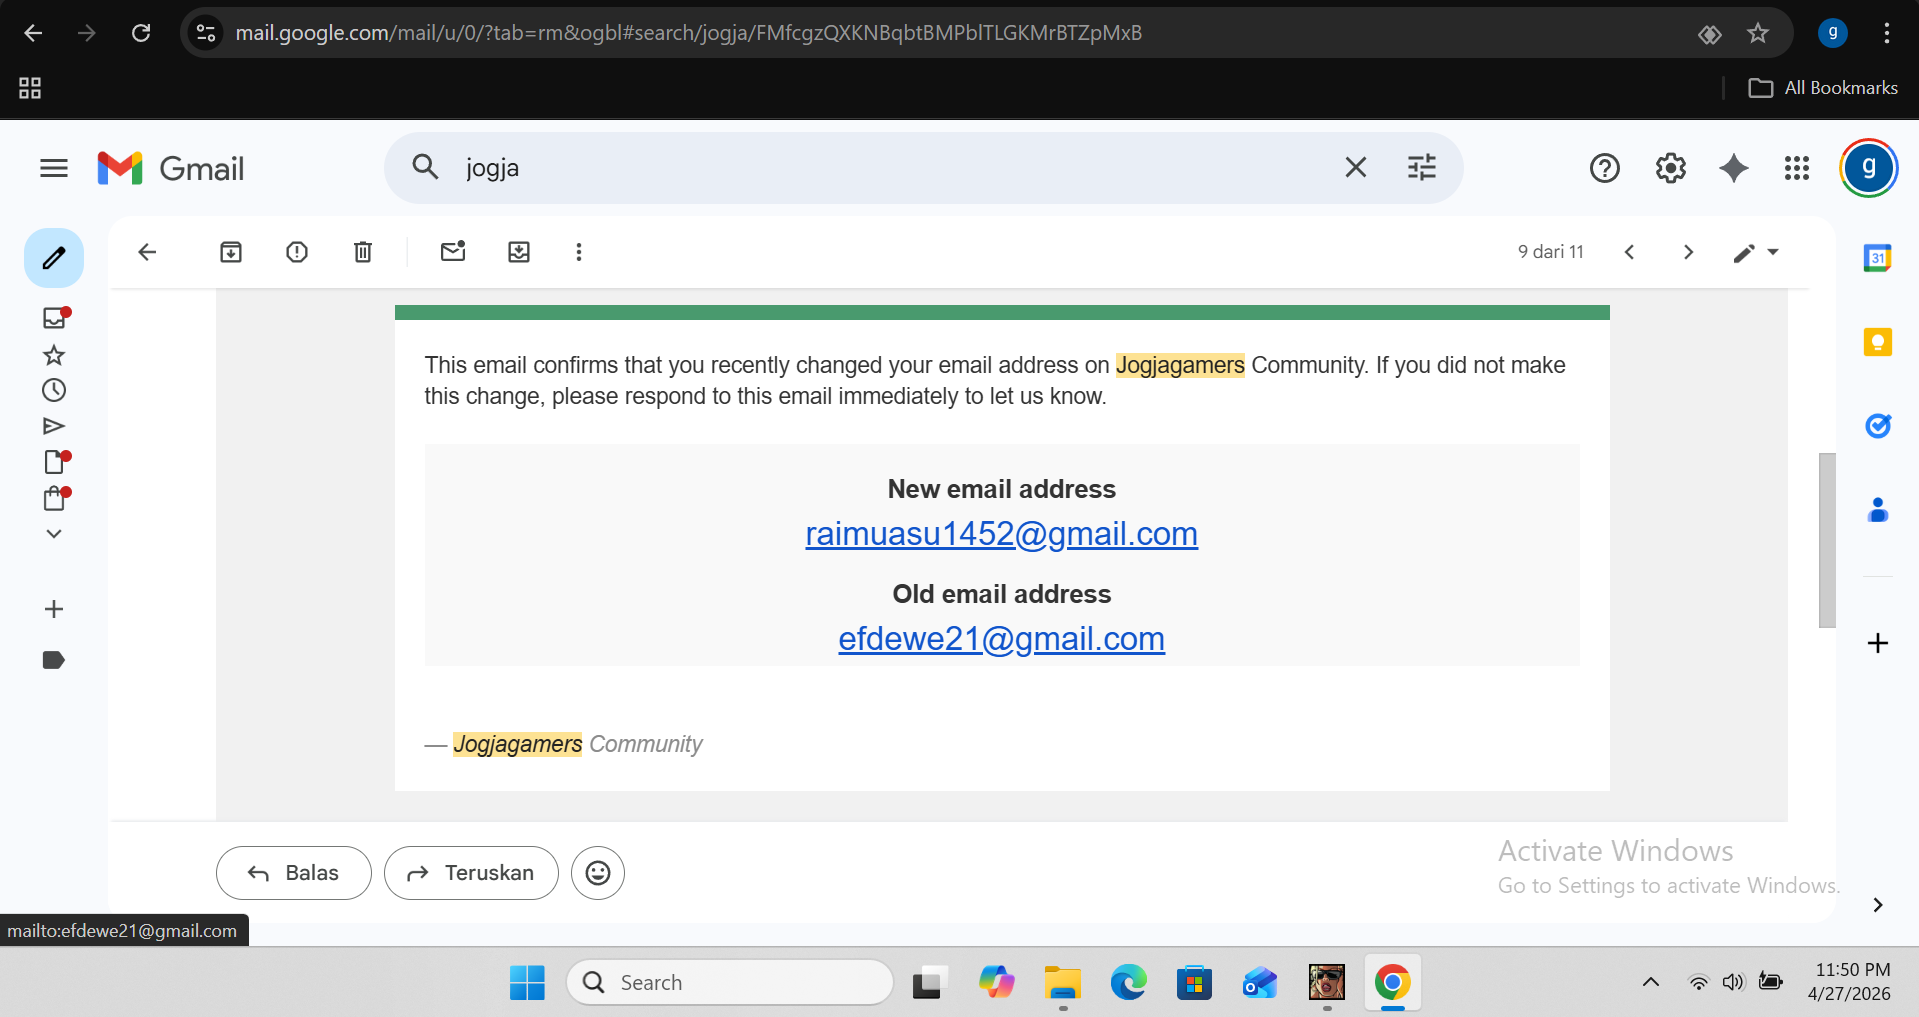
Task: Launch Microsoft Edge from taskbar
Action: click(1129, 982)
